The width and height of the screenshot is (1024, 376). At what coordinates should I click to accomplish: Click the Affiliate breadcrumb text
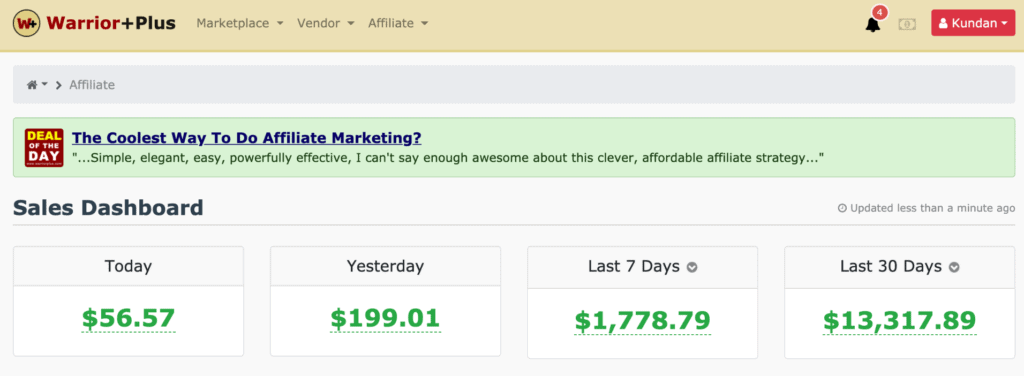[92, 85]
